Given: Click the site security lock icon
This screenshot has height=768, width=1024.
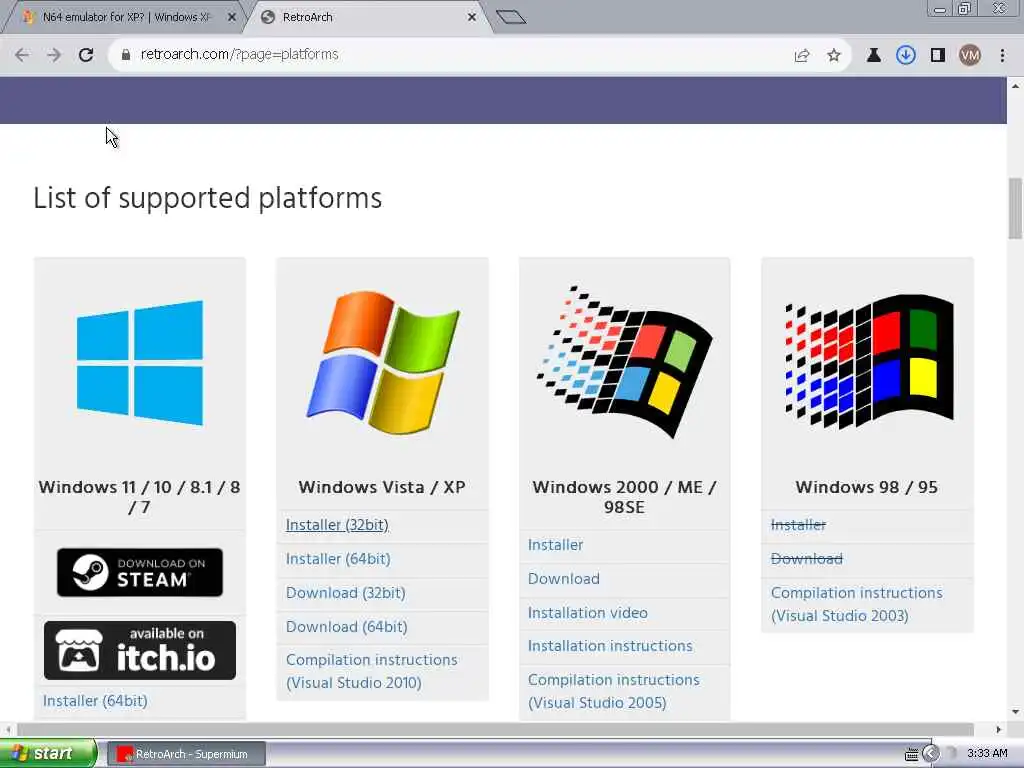Looking at the screenshot, I should pos(126,55).
